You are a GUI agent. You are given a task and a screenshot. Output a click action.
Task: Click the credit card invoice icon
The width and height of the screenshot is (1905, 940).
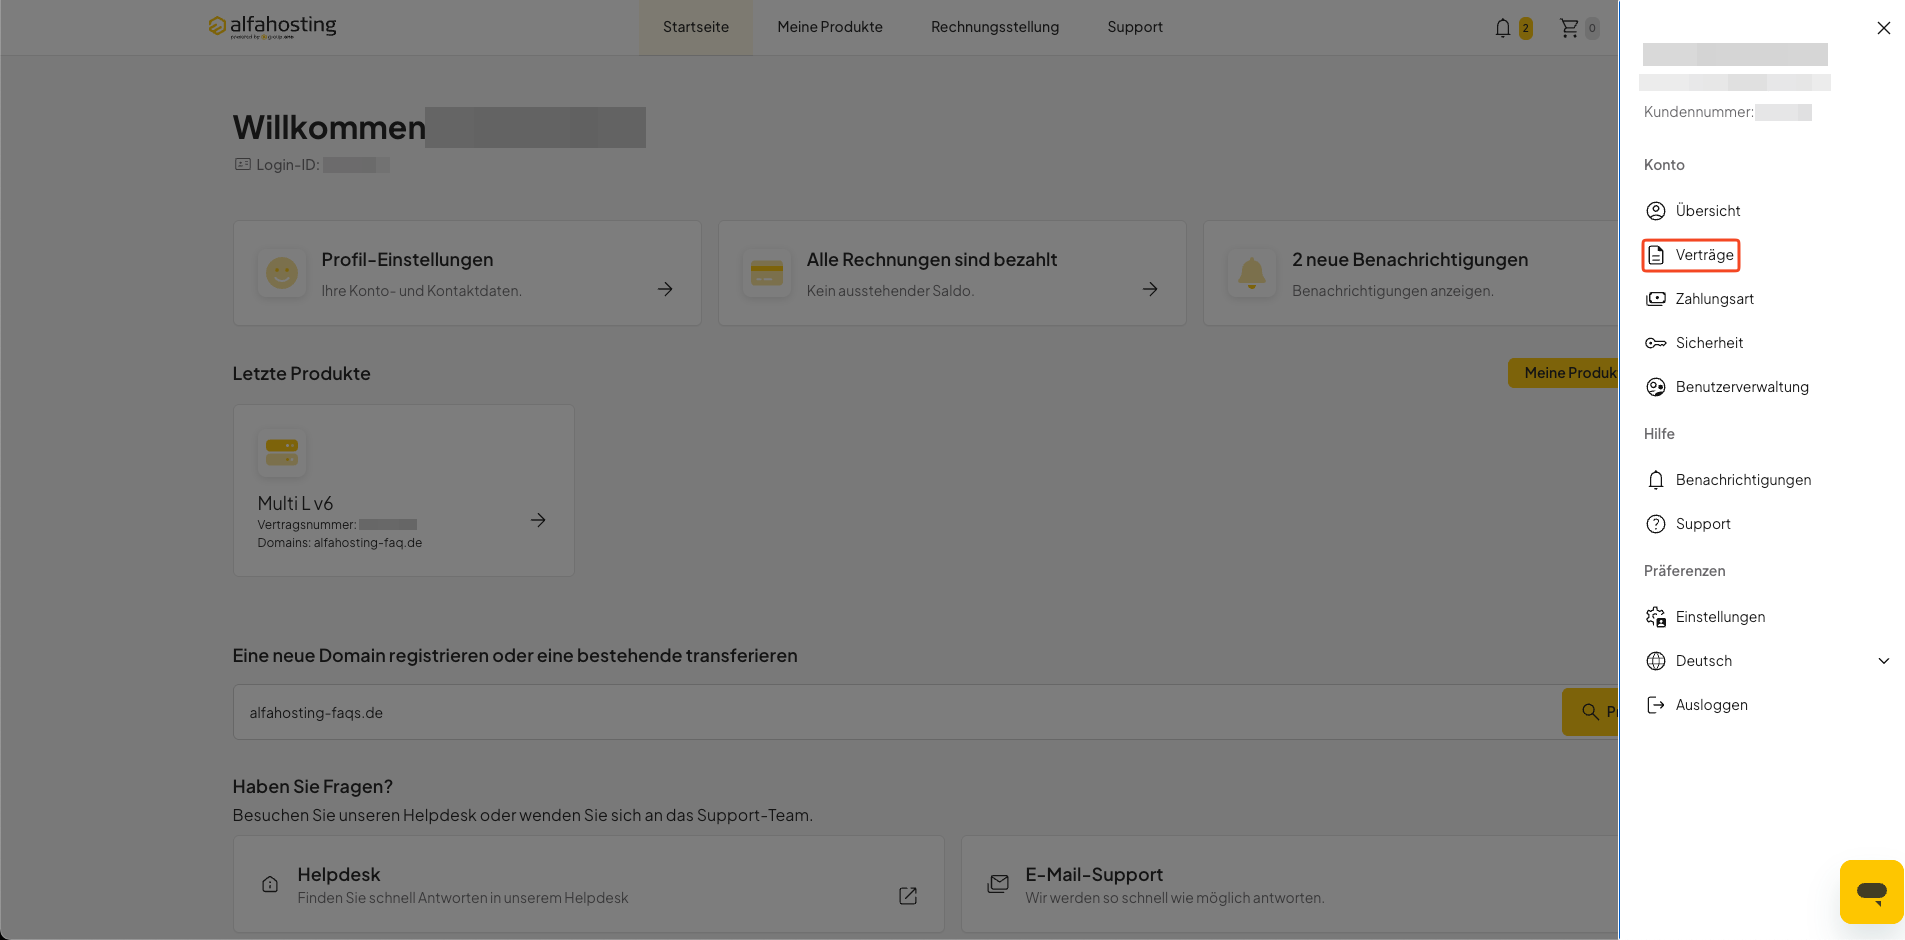tap(767, 273)
